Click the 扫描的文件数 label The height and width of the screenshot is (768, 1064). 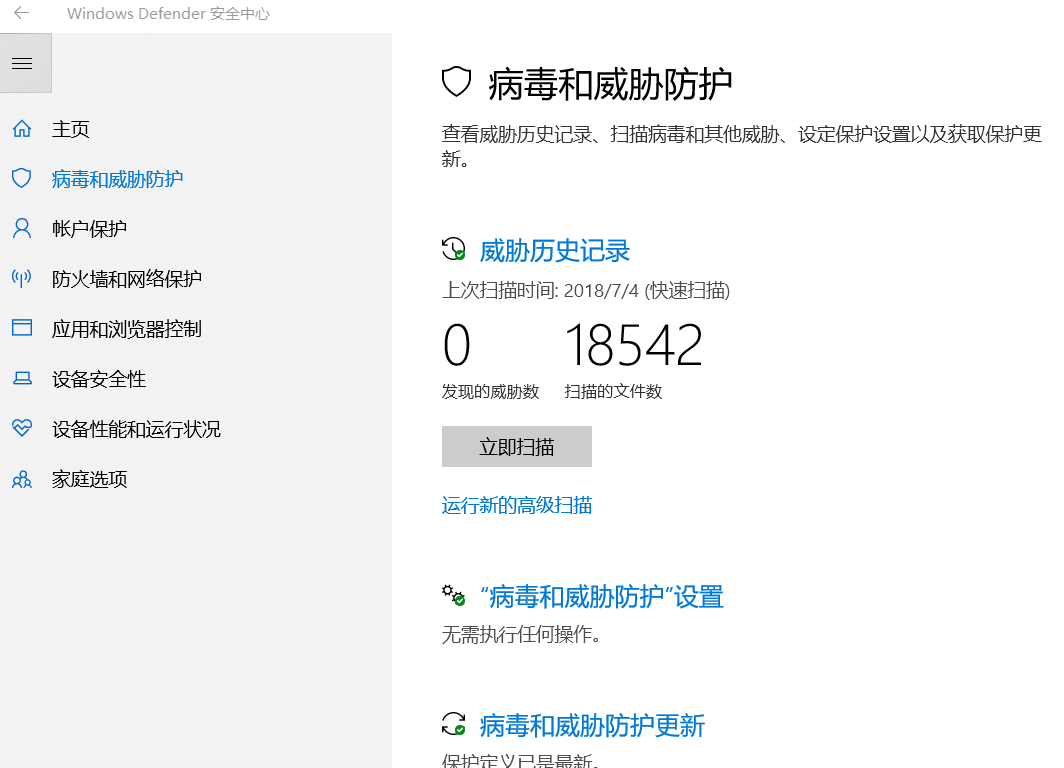[x=613, y=391]
